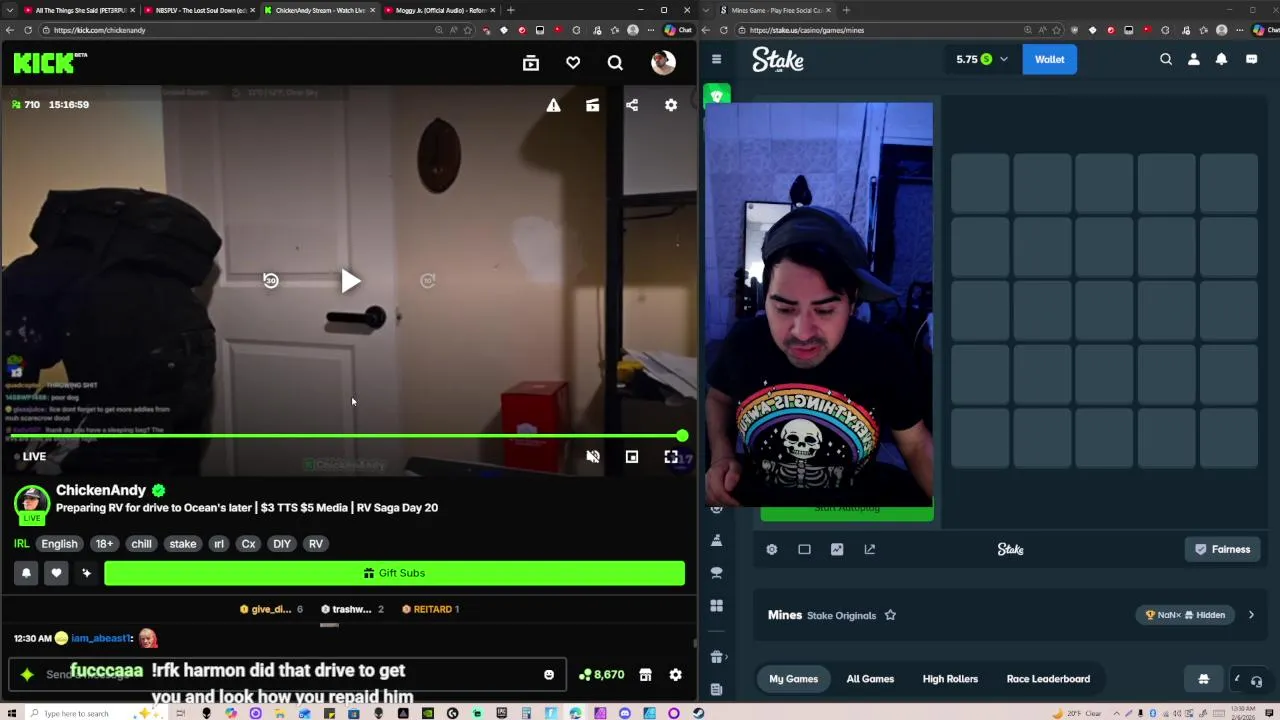Open the emoji picker in chat

pyautogui.click(x=549, y=675)
